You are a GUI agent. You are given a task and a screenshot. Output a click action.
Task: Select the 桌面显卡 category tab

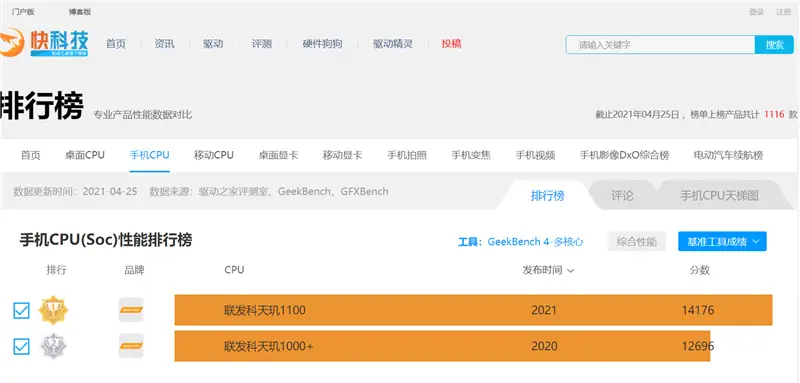coord(278,155)
